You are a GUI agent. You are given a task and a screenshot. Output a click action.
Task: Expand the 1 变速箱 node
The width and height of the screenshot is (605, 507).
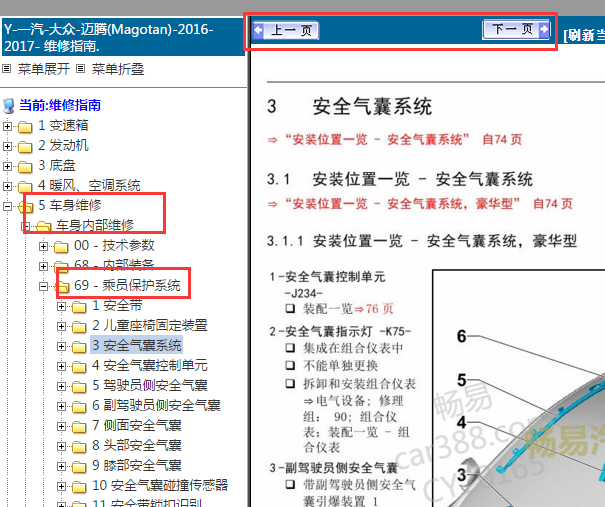pyautogui.click(x=7, y=126)
